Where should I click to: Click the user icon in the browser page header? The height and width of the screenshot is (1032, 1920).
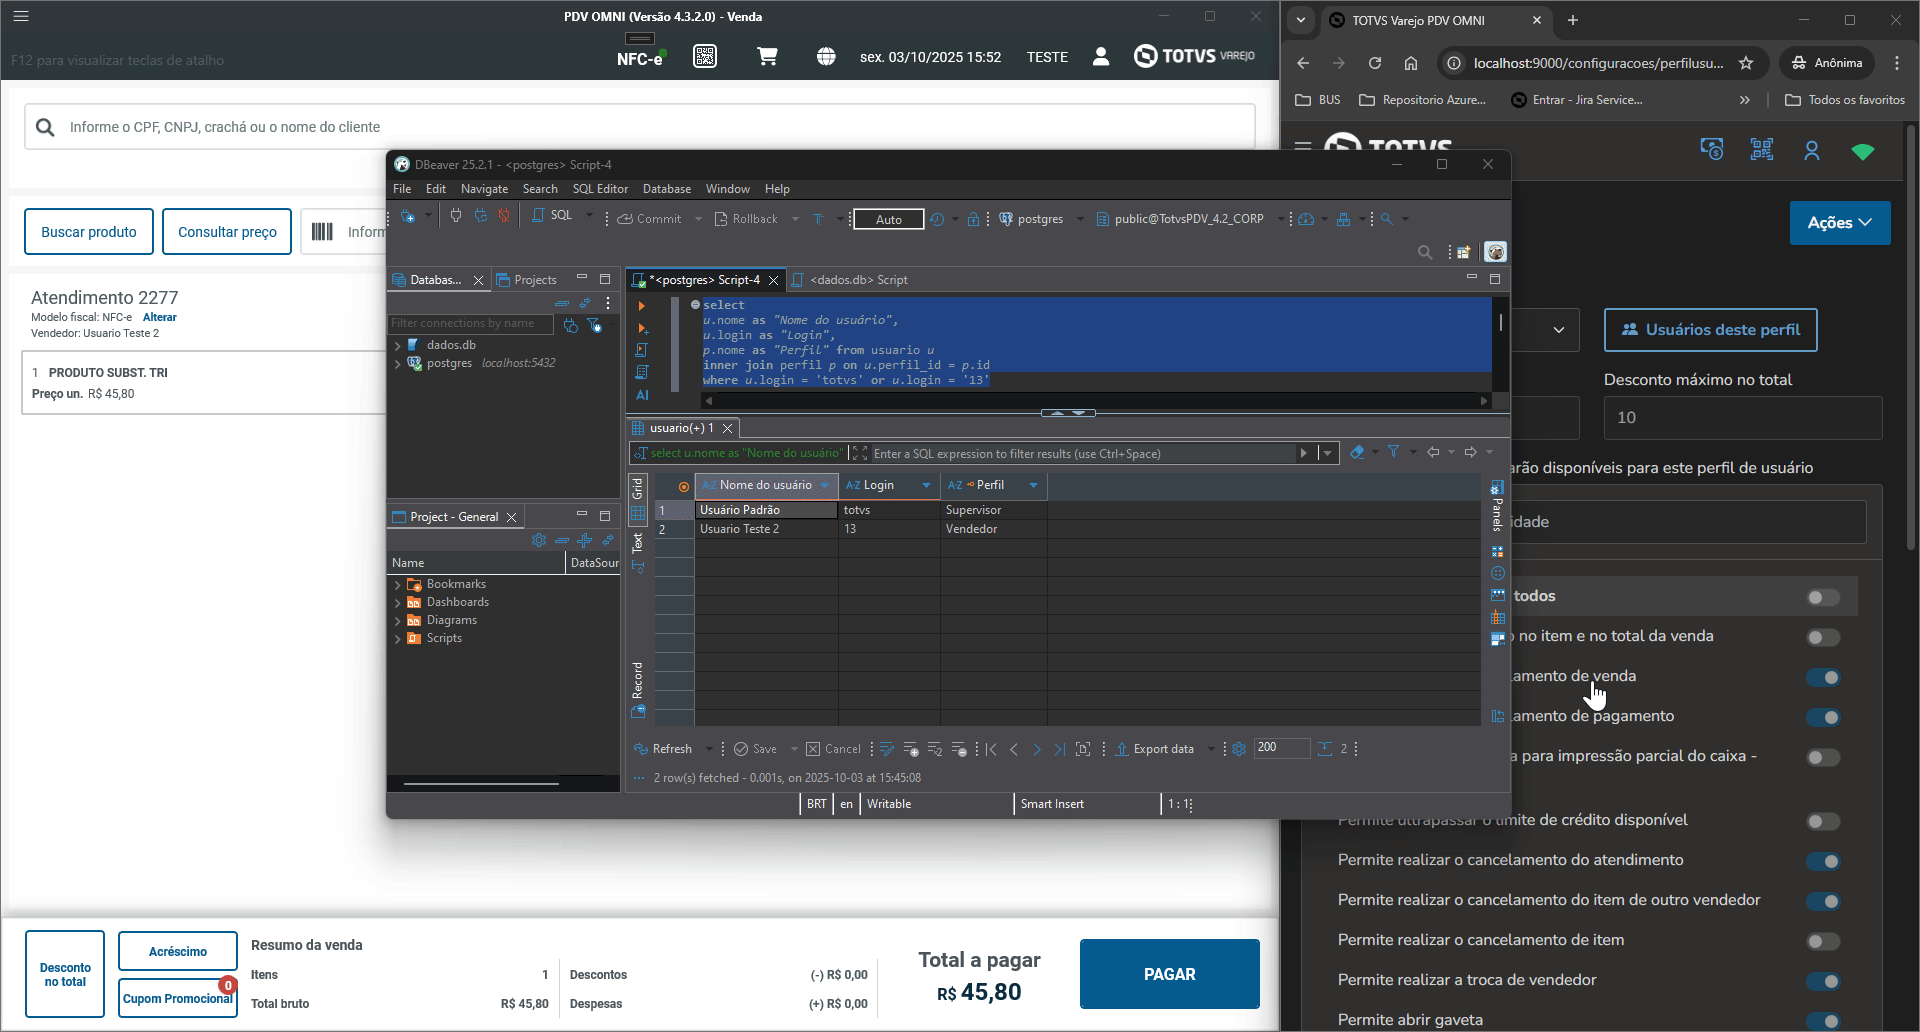(1812, 151)
